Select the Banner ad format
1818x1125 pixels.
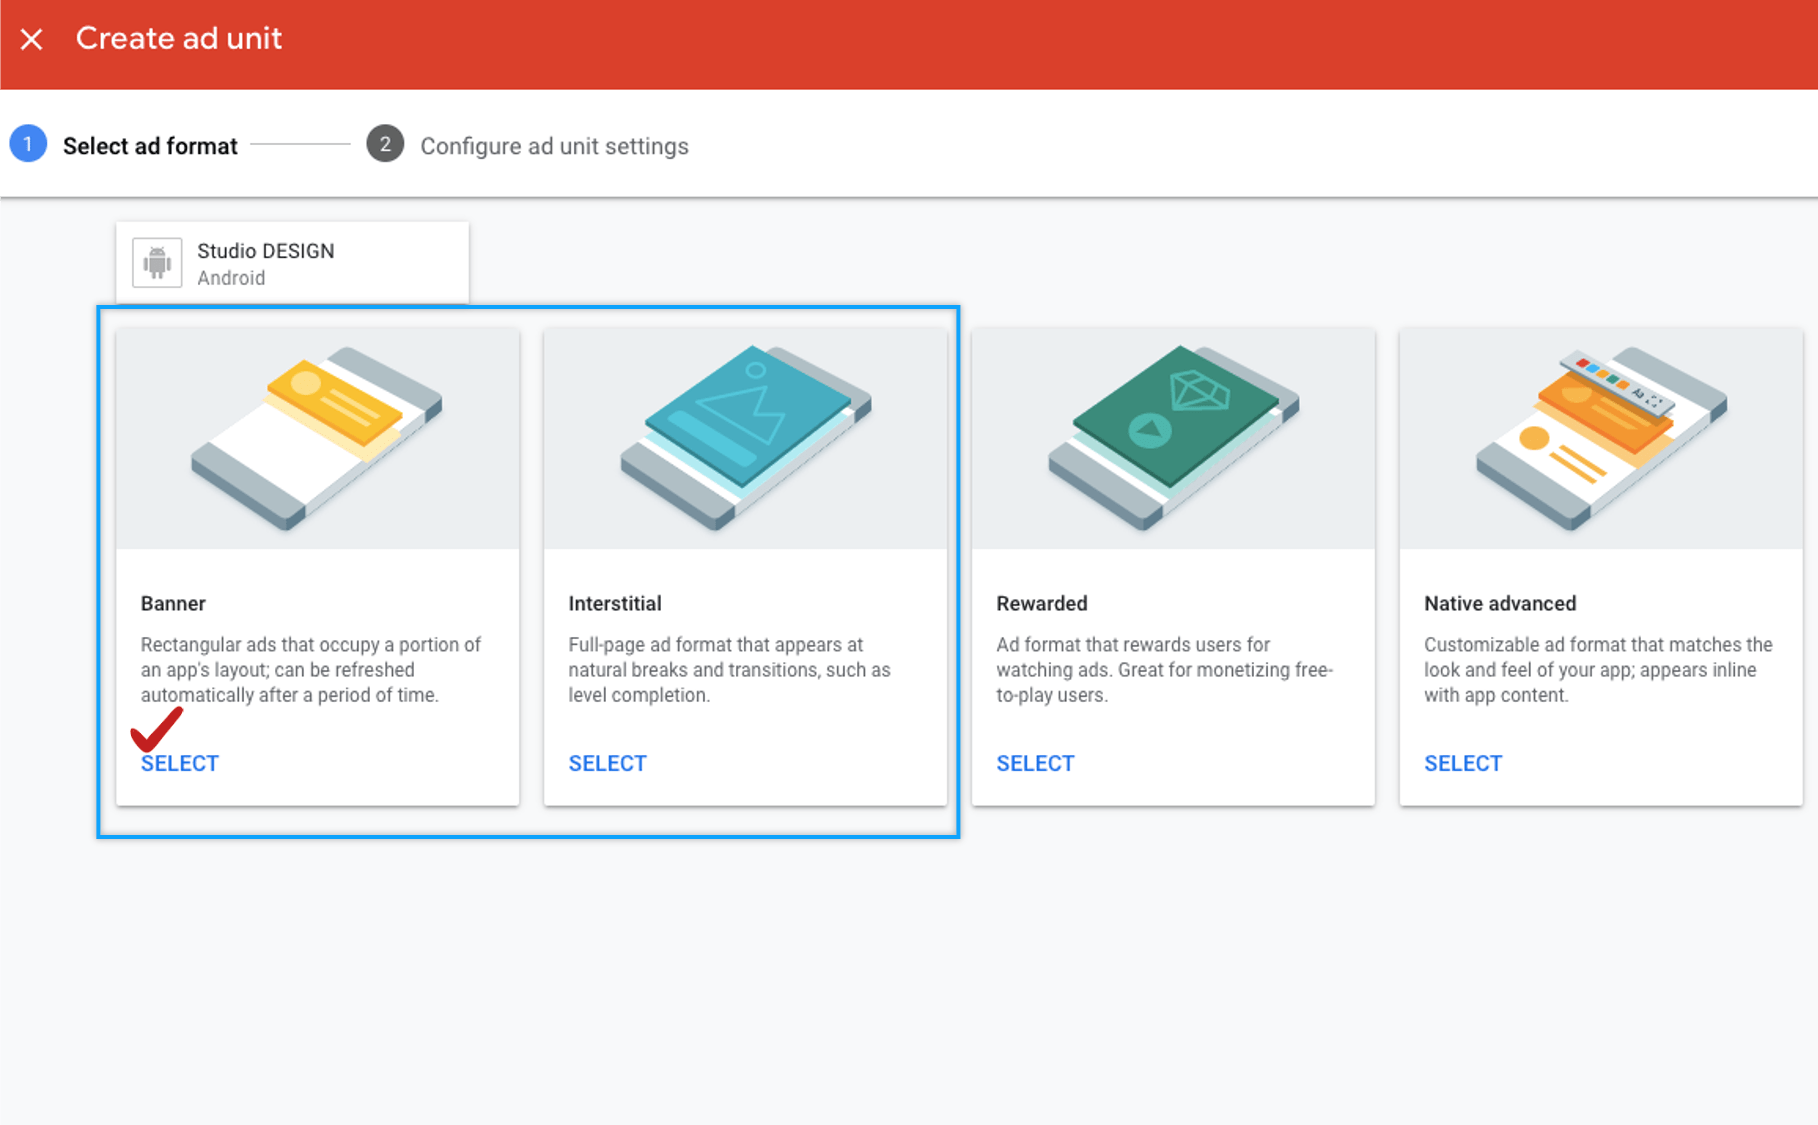[180, 764]
